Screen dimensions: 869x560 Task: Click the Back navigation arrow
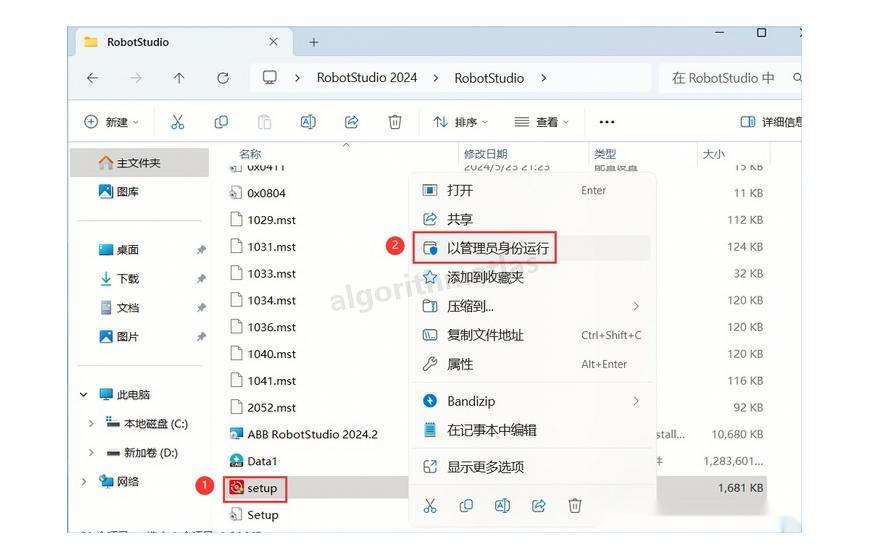93,78
